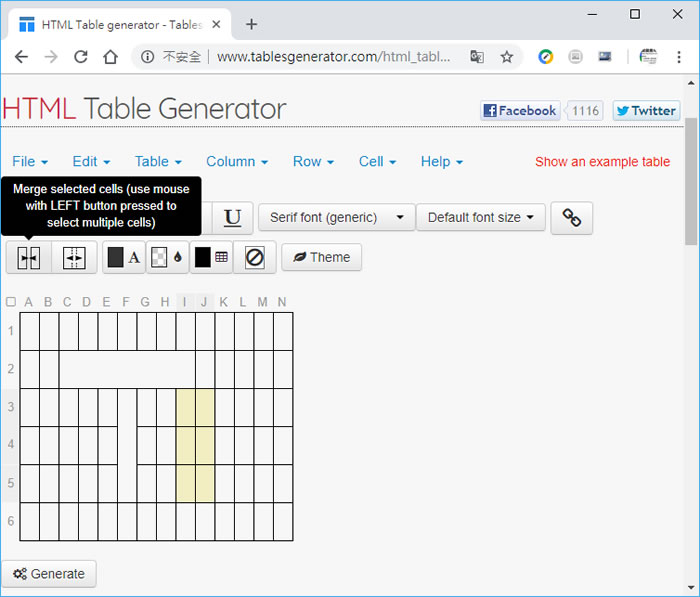Click the browser forward arrow
The image size is (700, 597).
click(x=51, y=57)
